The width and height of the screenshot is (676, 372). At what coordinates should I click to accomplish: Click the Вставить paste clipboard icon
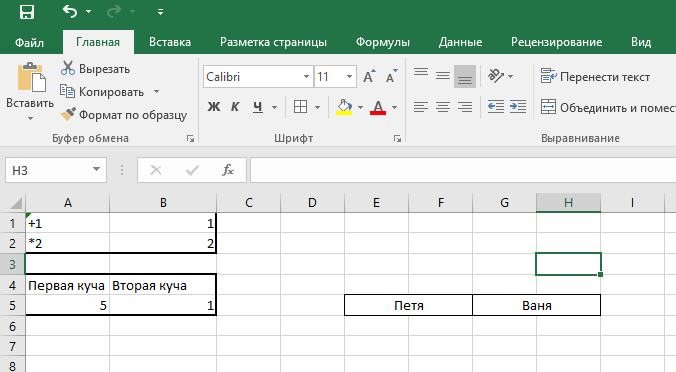click(31, 78)
